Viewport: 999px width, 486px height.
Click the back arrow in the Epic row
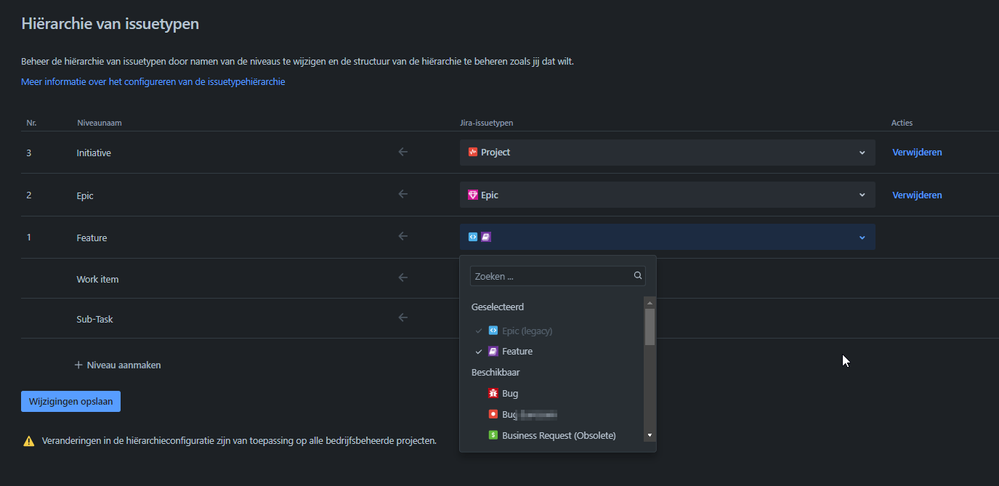[x=403, y=194]
